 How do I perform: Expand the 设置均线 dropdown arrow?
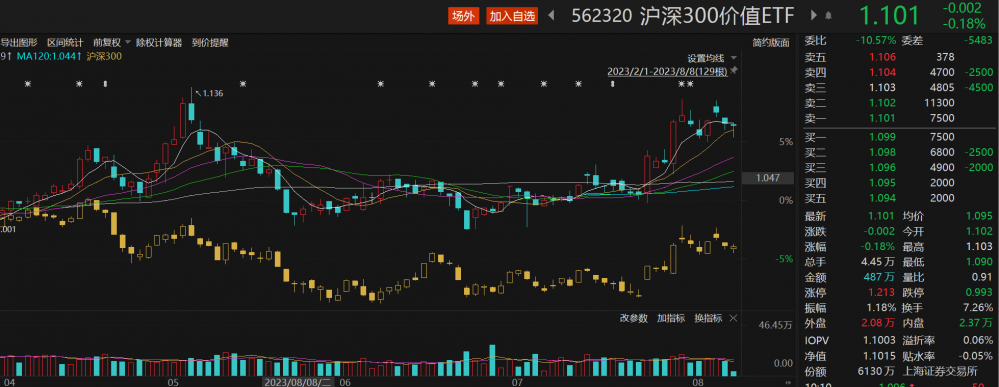[734, 58]
